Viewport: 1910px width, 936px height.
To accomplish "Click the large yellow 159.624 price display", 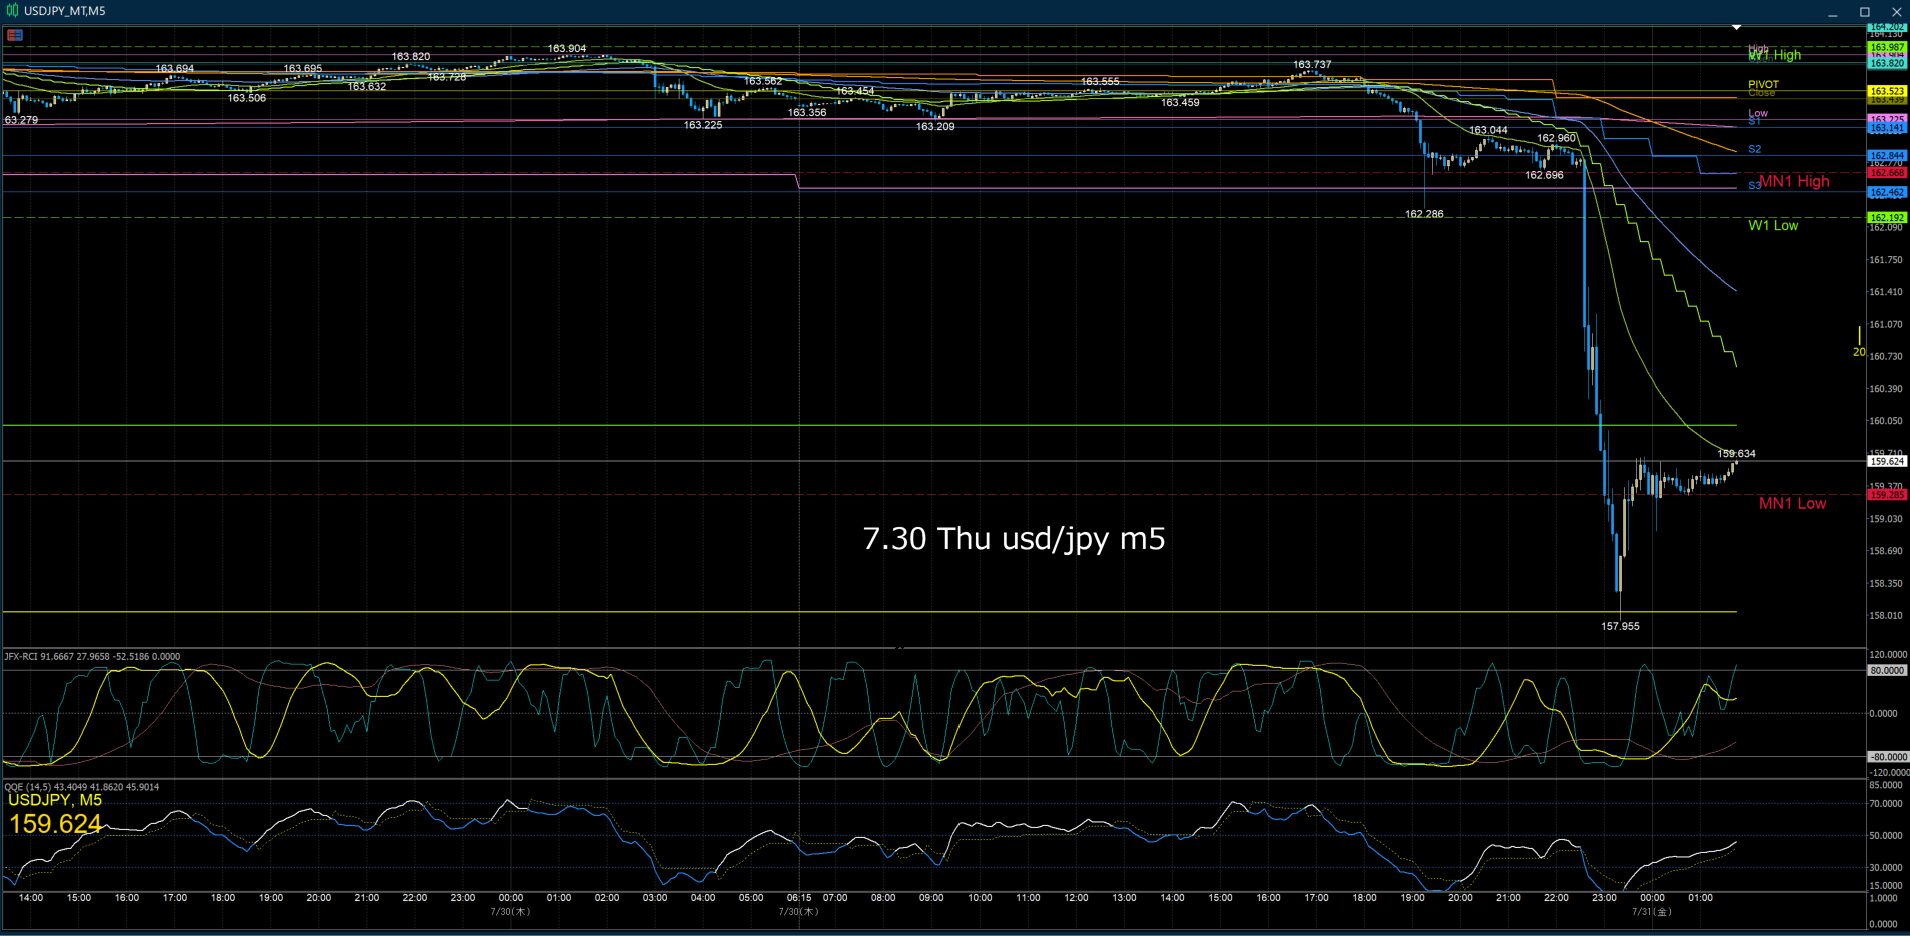I will (x=55, y=824).
